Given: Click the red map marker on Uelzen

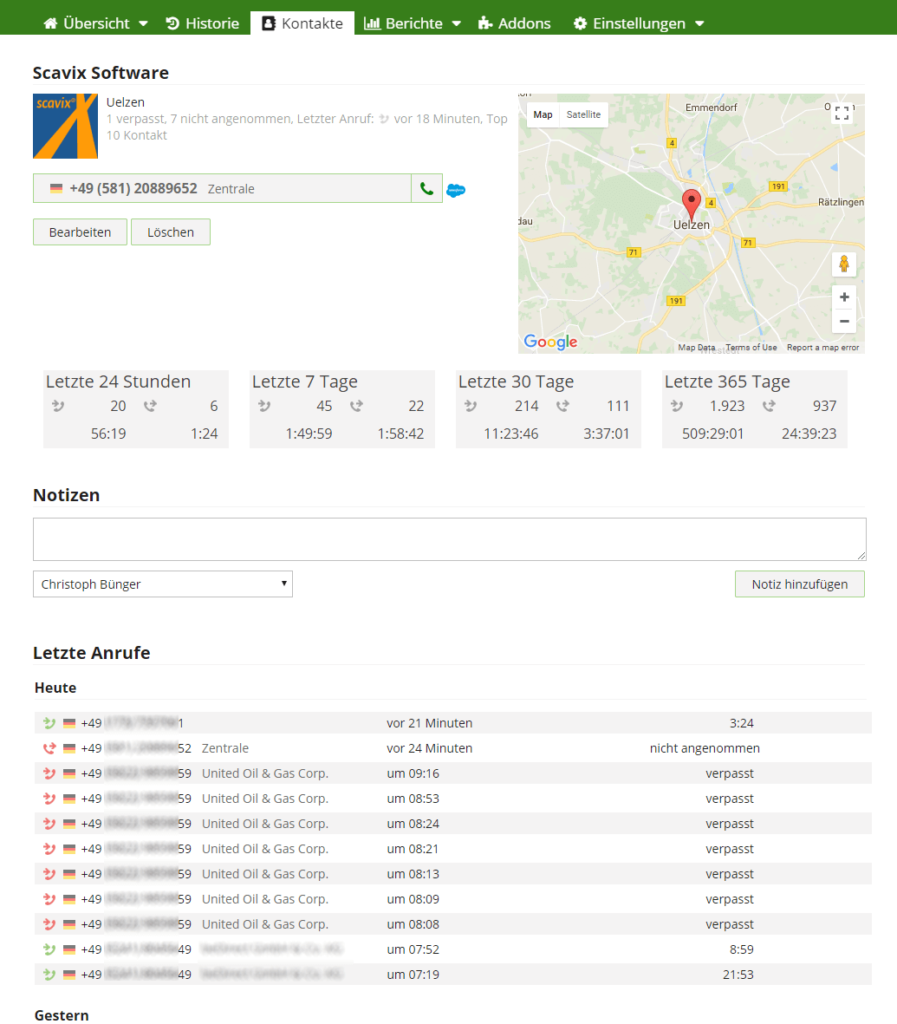Looking at the screenshot, I should (691, 203).
